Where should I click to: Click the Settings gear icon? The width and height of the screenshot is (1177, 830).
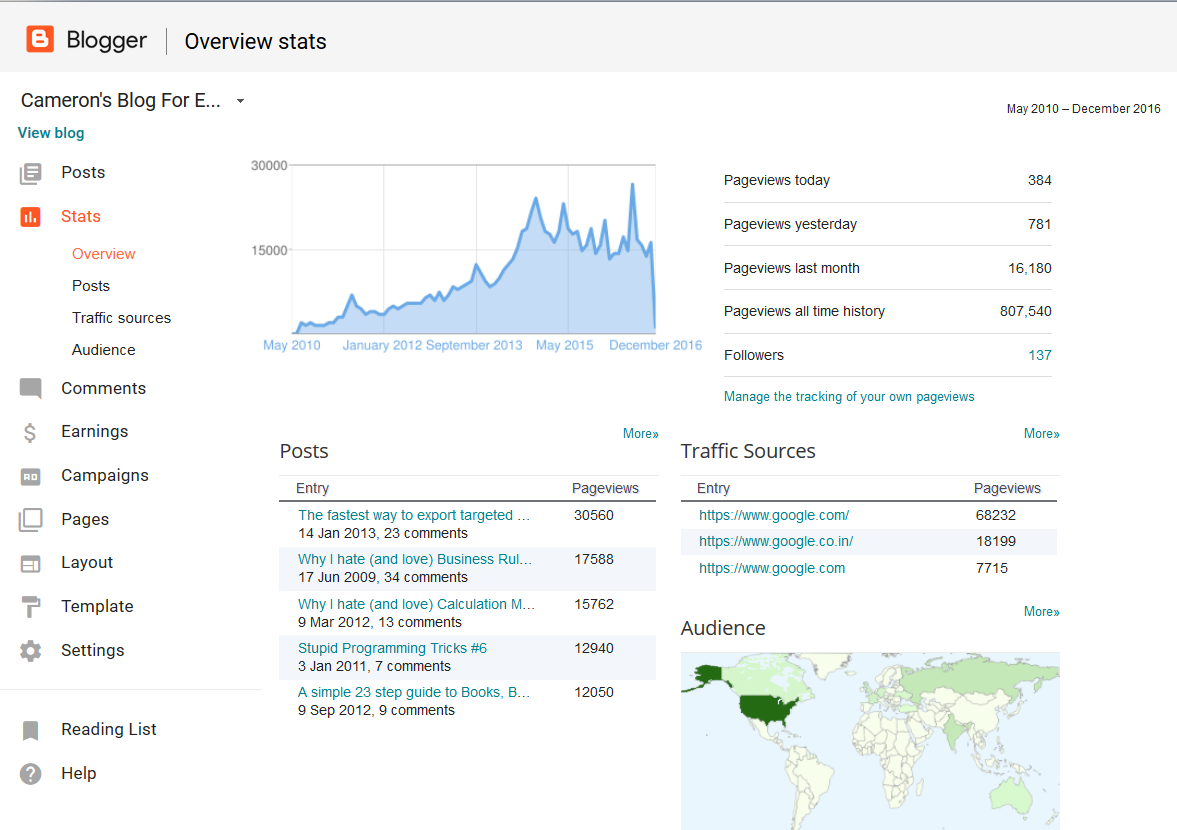click(31, 651)
